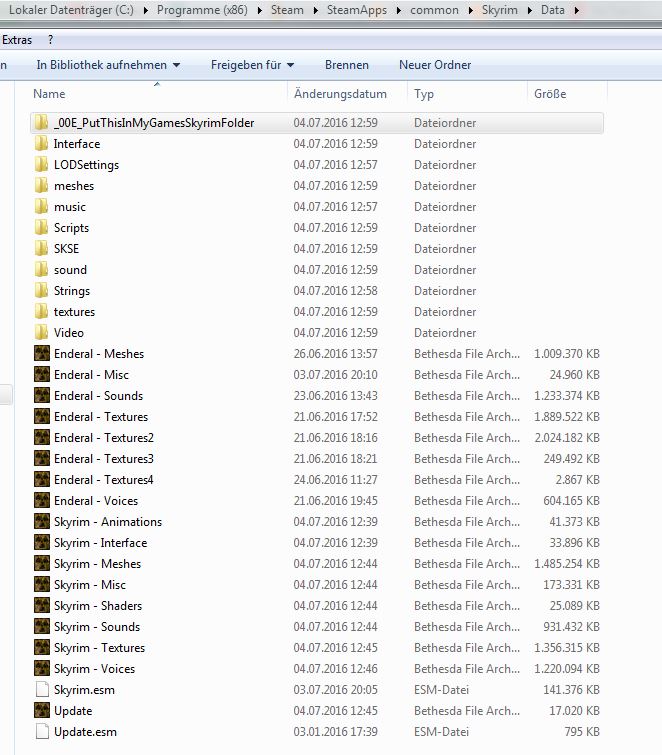Click ESM-Datei type of Skyrim.esm

click(x=441, y=690)
